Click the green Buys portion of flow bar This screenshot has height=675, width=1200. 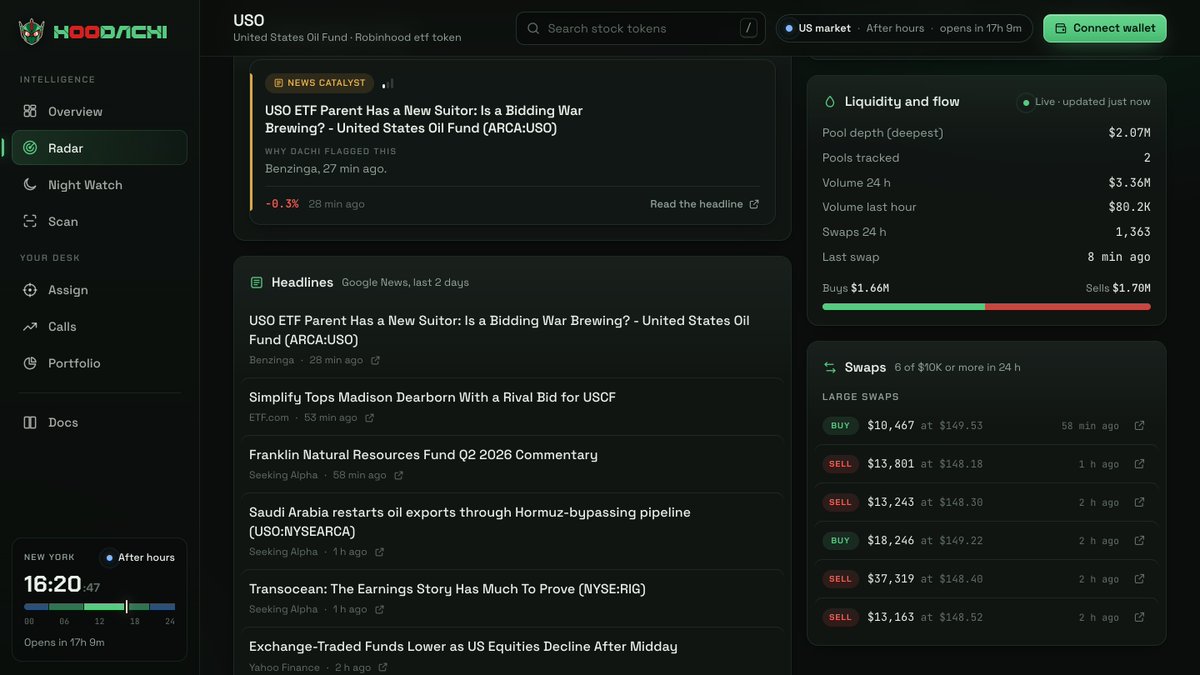click(903, 307)
